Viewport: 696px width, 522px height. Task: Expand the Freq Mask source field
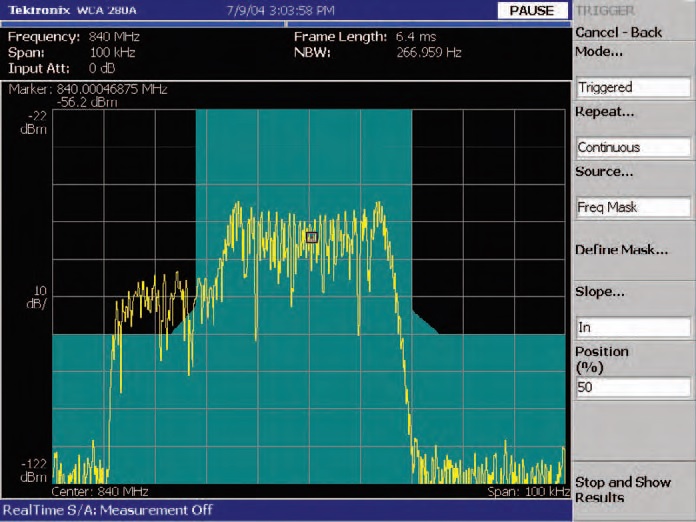click(633, 207)
